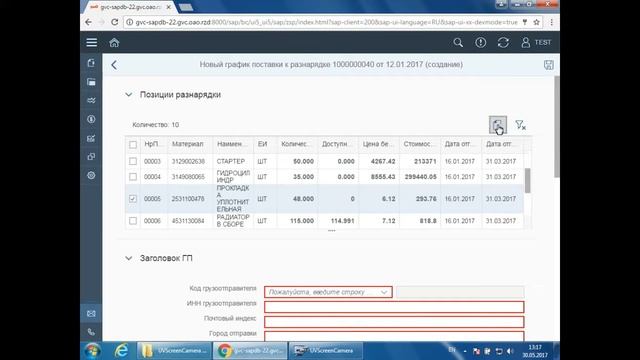The width and height of the screenshot is (640, 360).
Task: Click the Почтовый индекс input field
Action: pyautogui.click(x=394, y=322)
